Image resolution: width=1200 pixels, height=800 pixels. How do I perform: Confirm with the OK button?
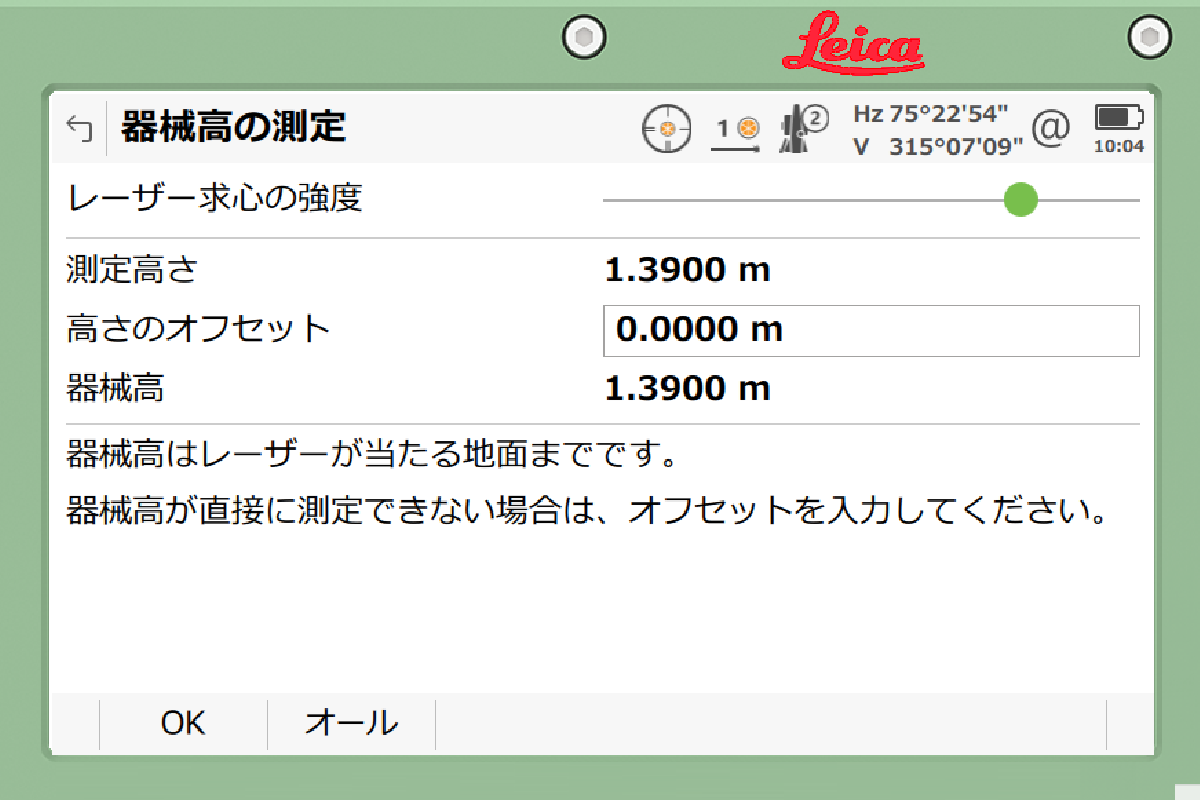point(184,723)
